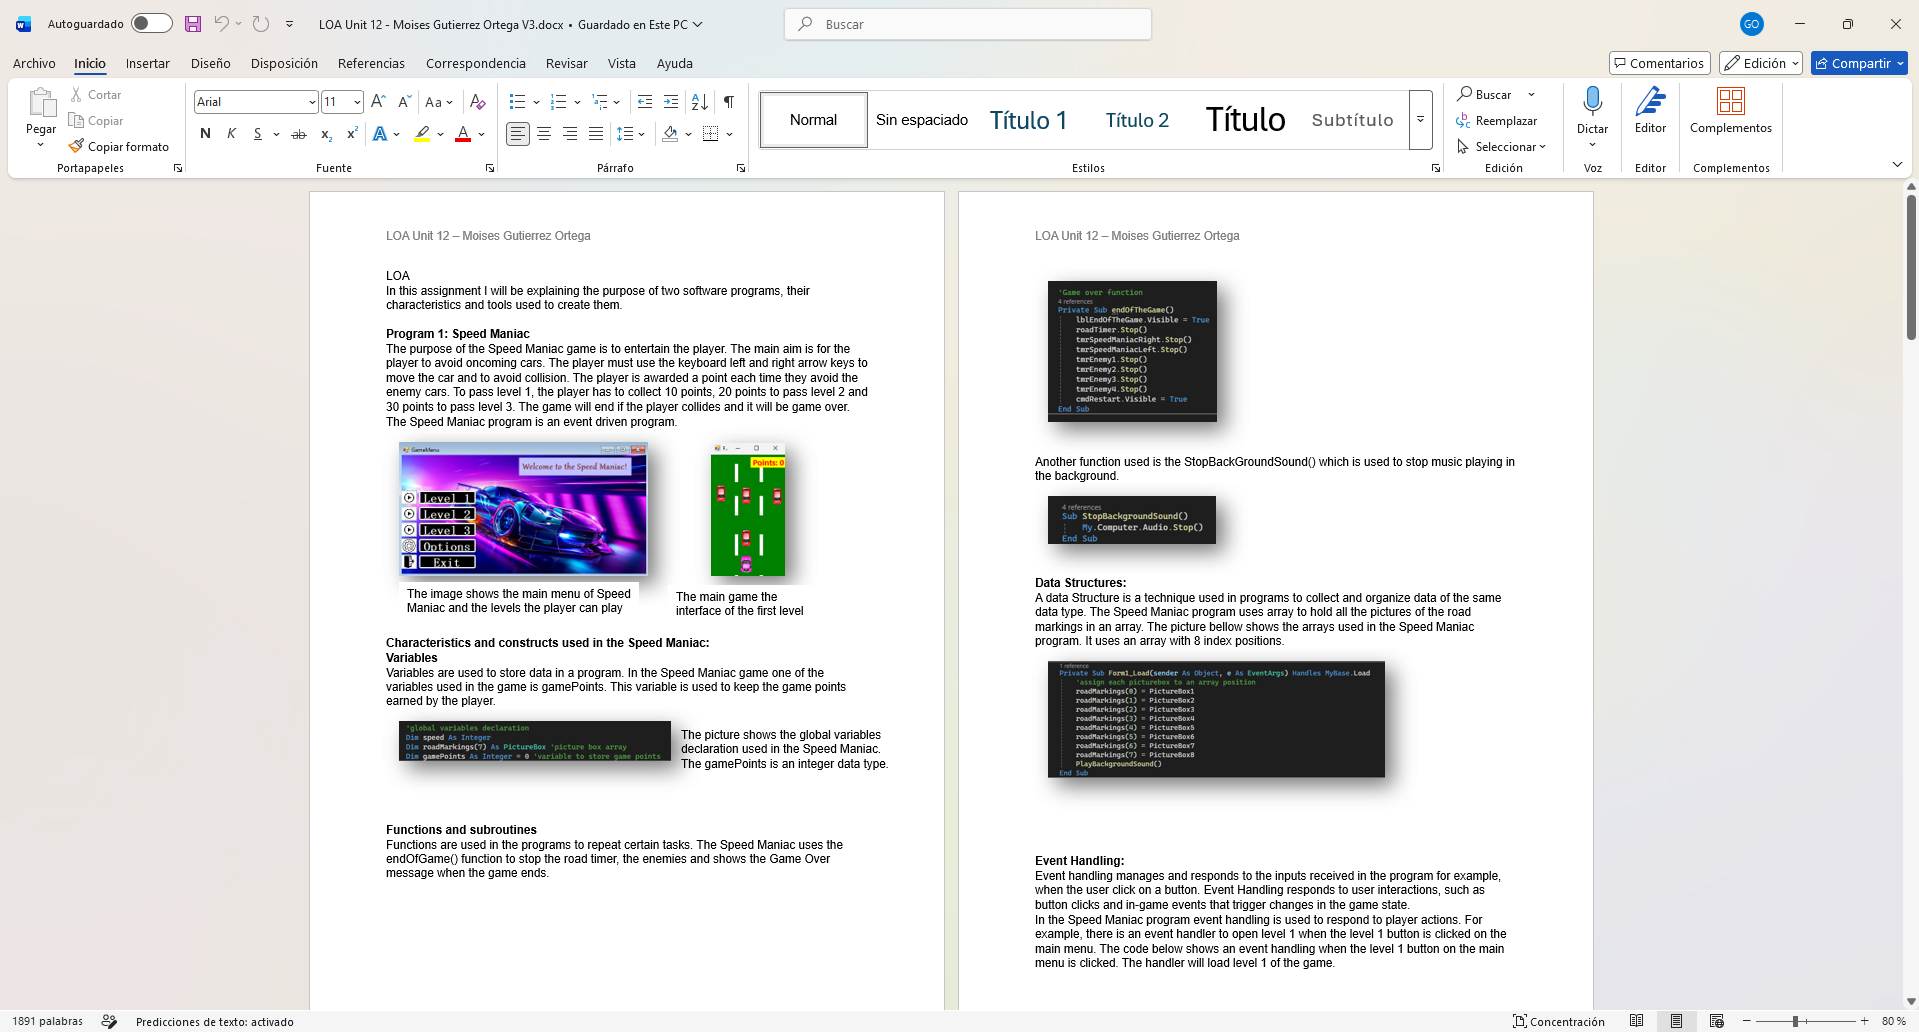Image resolution: width=1919 pixels, height=1032 pixels.
Task: Click the vertical scrollbar thumb
Action: click(x=1911, y=267)
